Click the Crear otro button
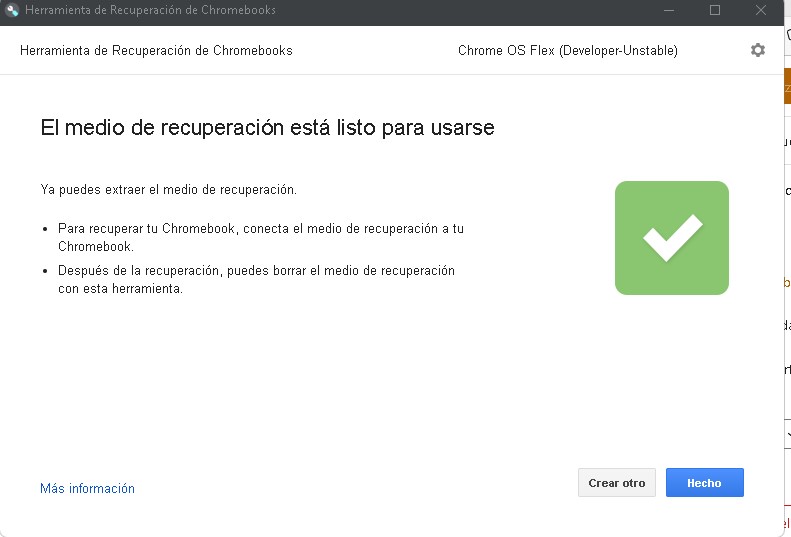The height and width of the screenshot is (537, 791). pos(616,482)
